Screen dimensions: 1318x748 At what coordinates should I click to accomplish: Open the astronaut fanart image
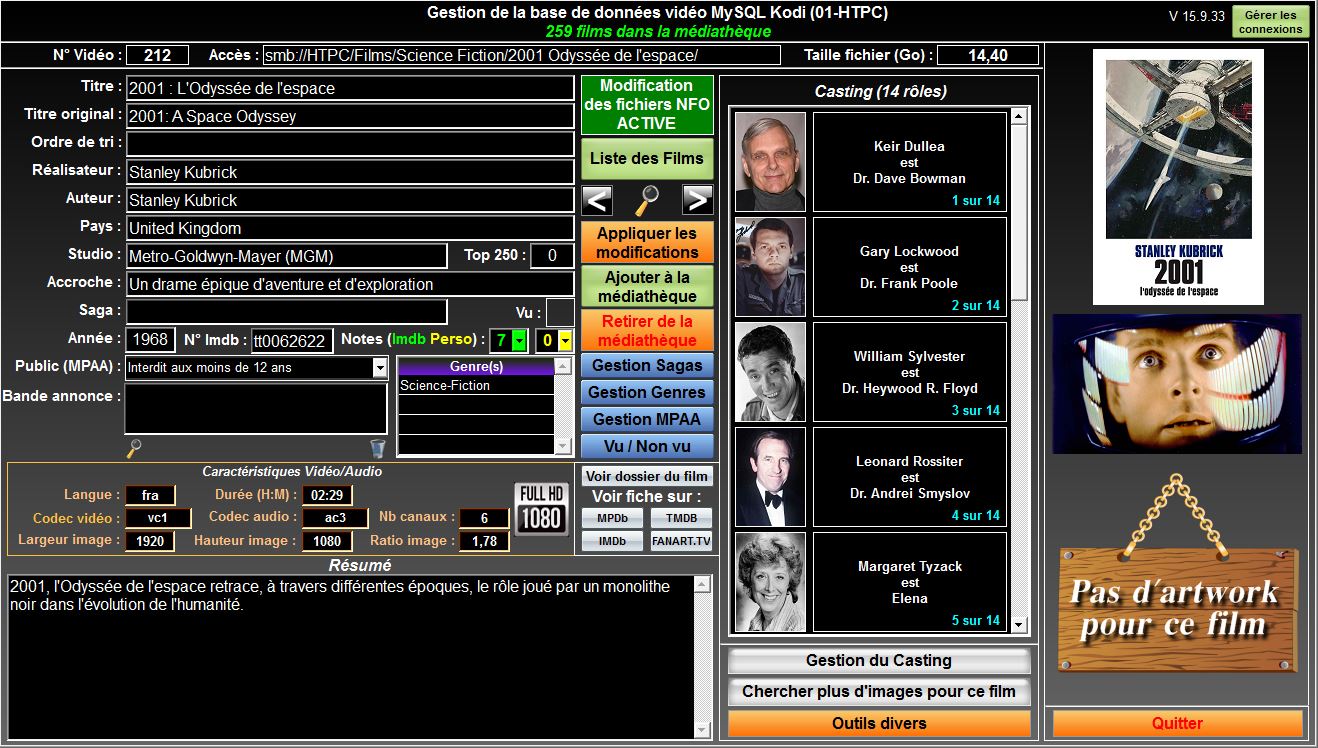click(x=1177, y=384)
